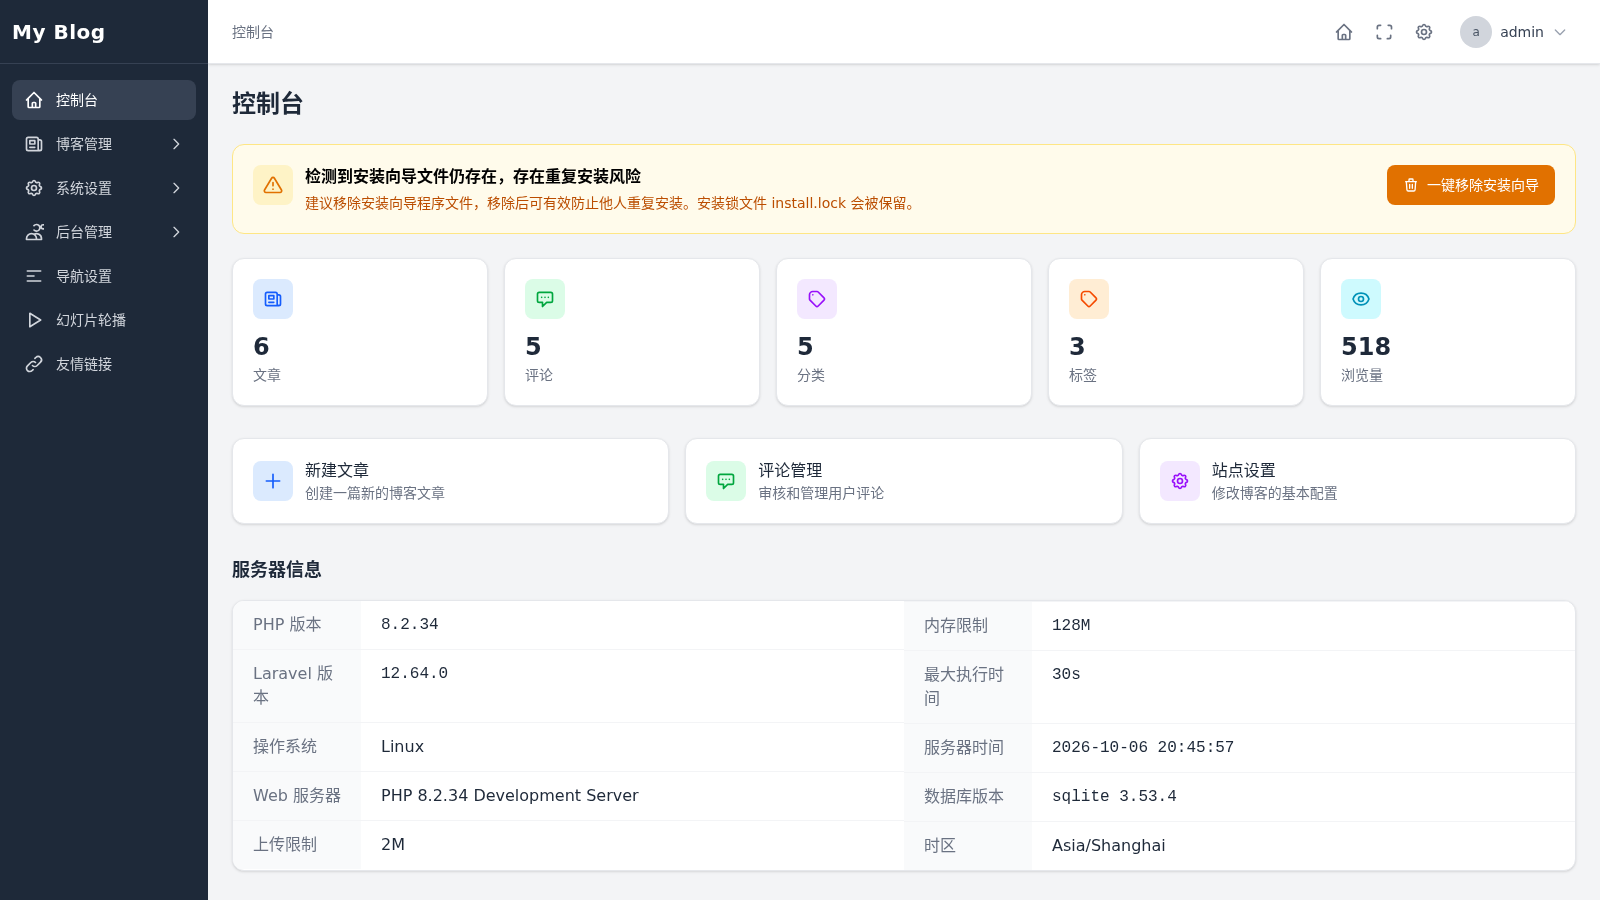Click the play icon for 幻灯片轮播
This screenshot has width=1600, height=900.
34,320
